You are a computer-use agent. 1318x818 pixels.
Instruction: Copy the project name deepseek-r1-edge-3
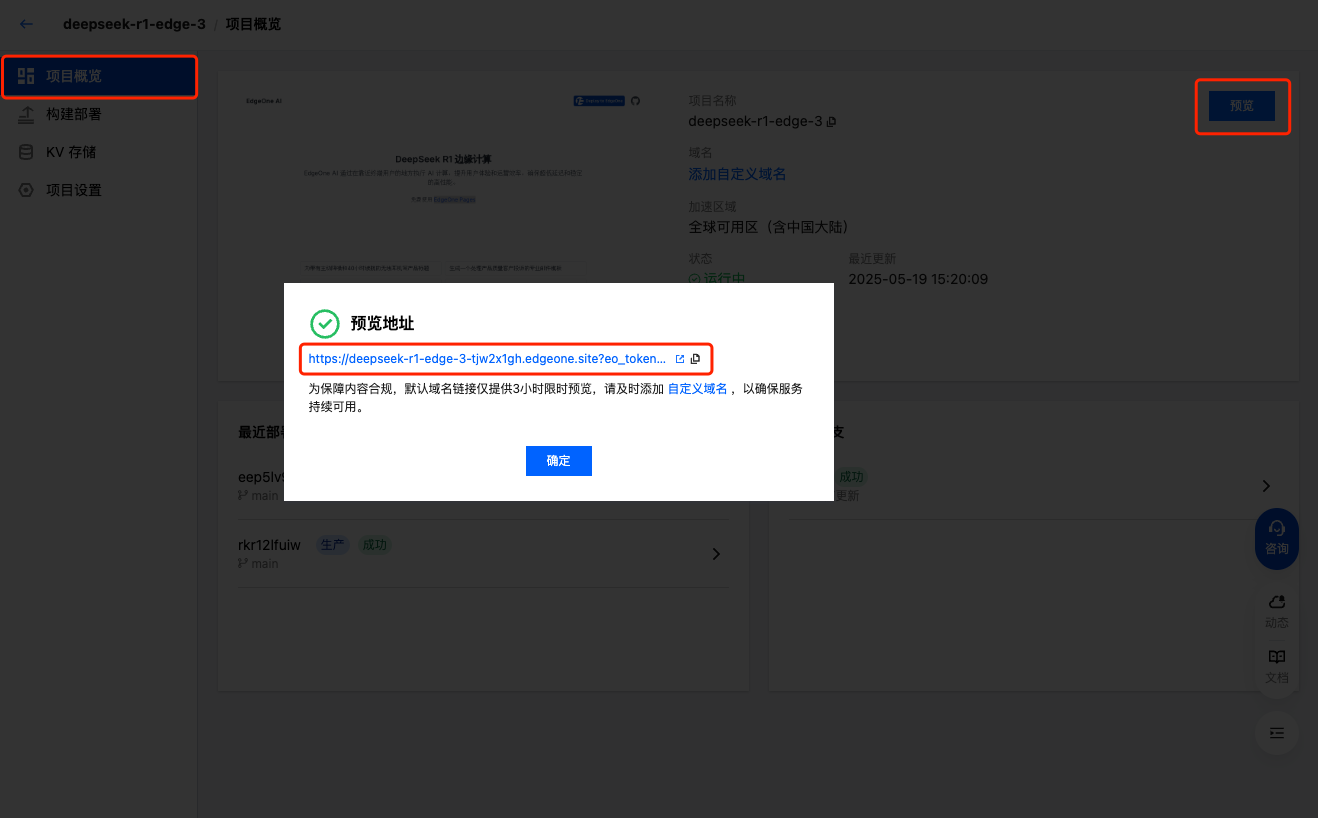[831, 122]
